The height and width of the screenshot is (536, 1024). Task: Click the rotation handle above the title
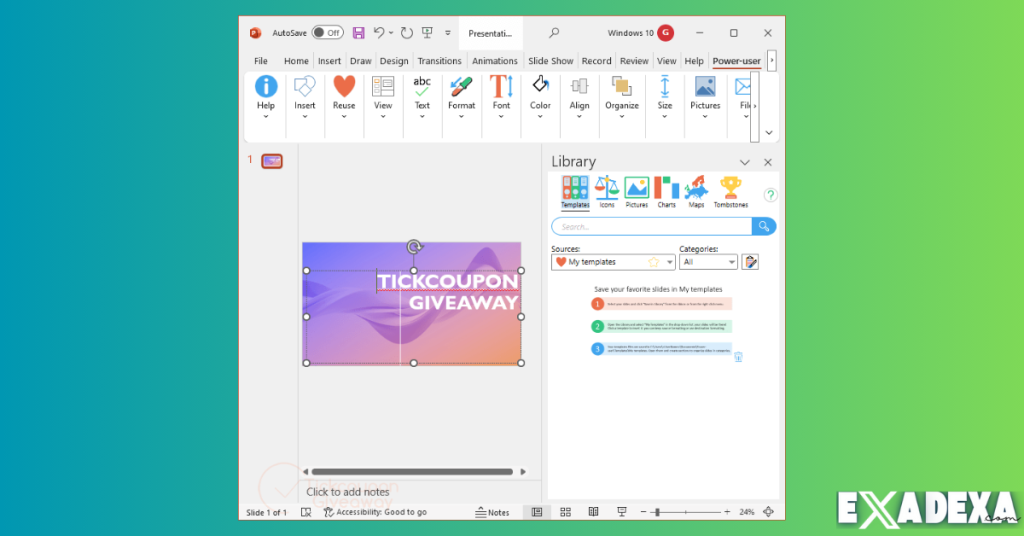click(x=413, y=247)
